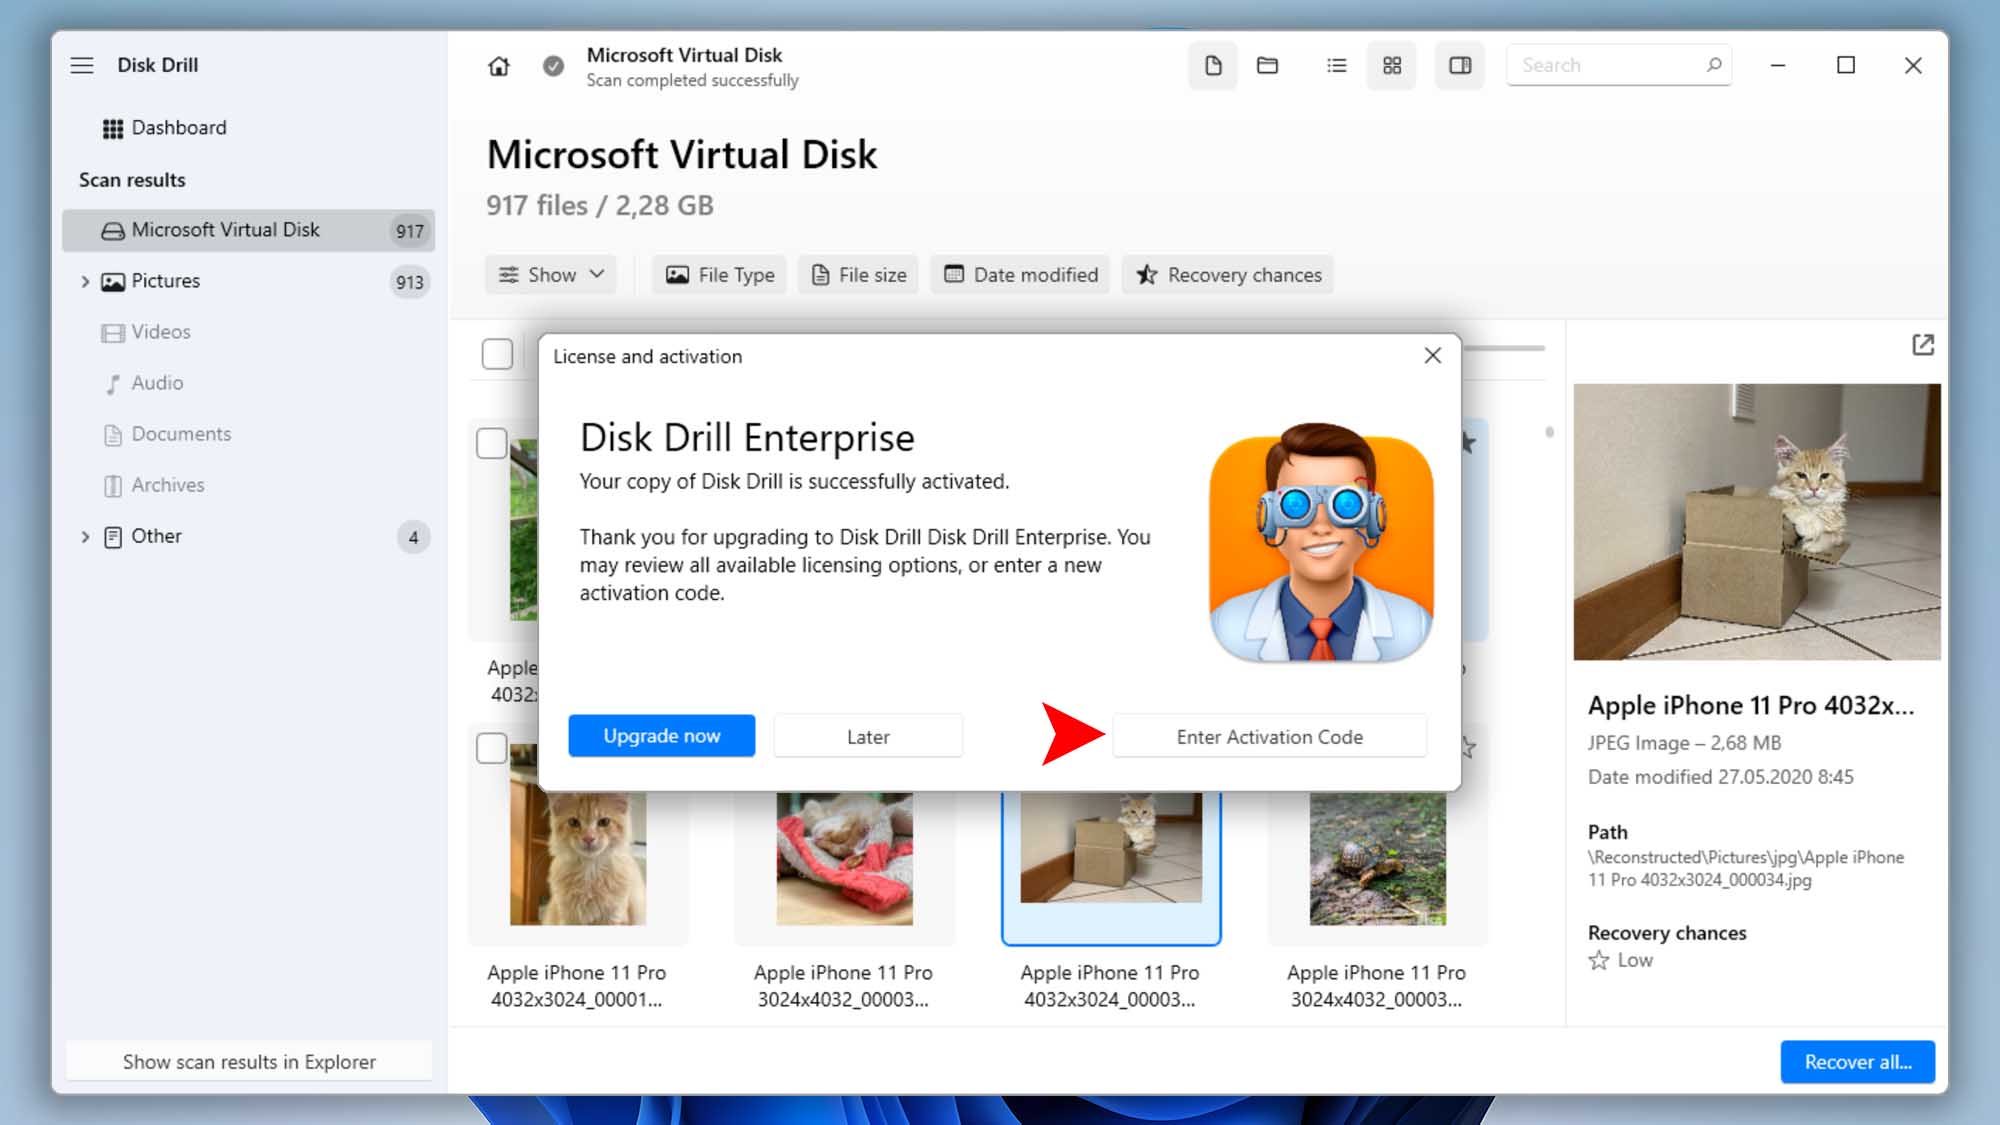Click the large preview image of cat
Viewport: 2000px width, 1125px height.
1757,522
